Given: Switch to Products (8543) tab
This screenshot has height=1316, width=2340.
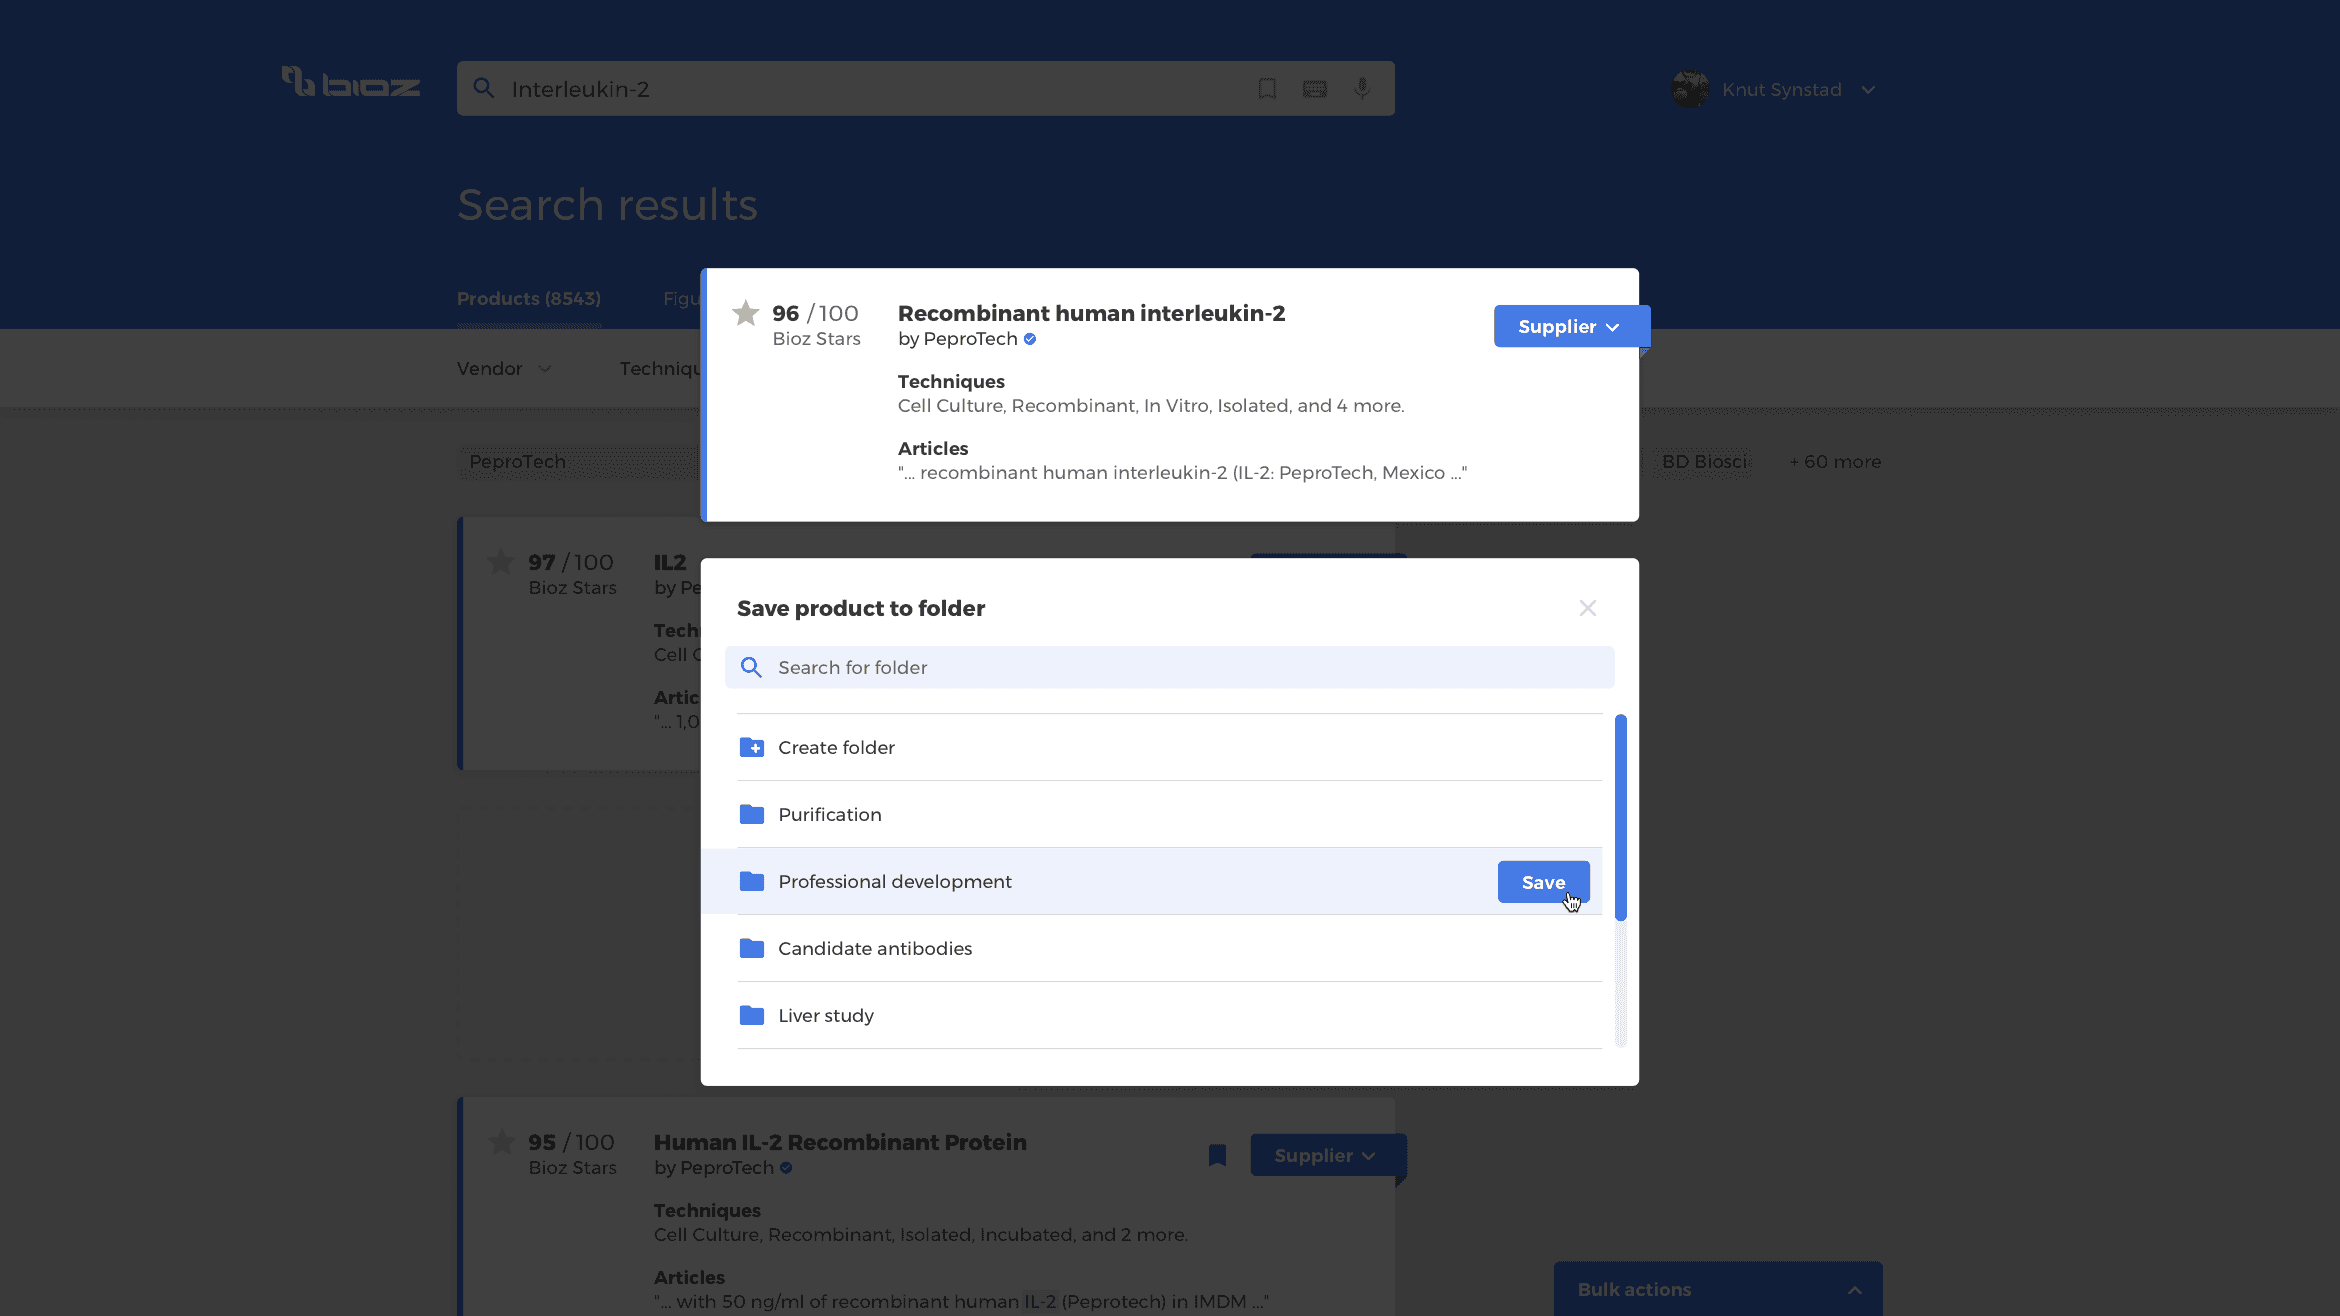Looking at the screenshot, I should [x=529, y=298].
